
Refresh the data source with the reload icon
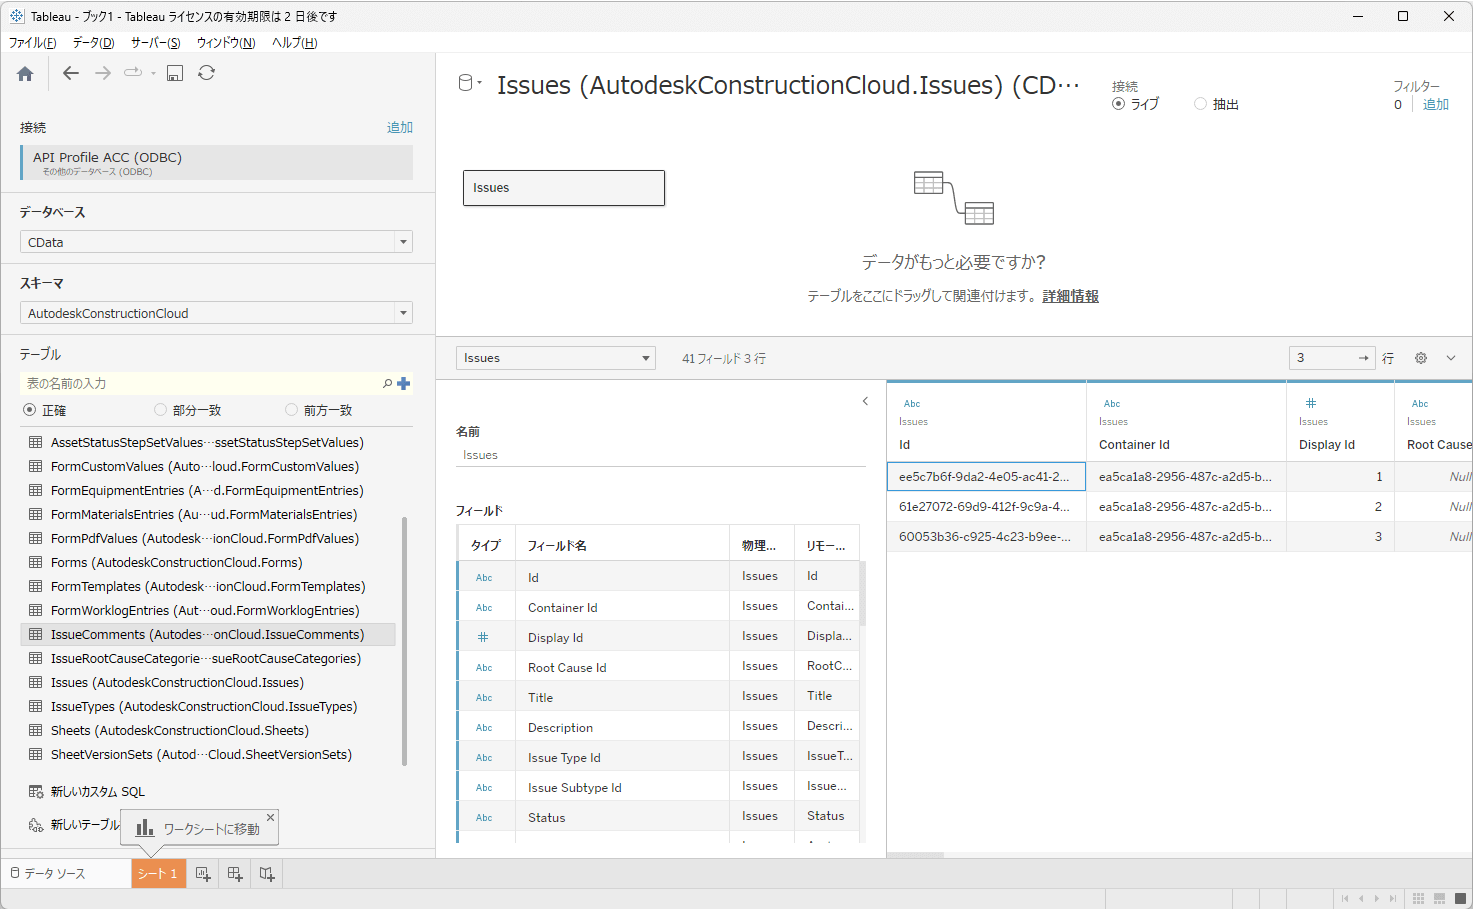[x=206, y=73]
